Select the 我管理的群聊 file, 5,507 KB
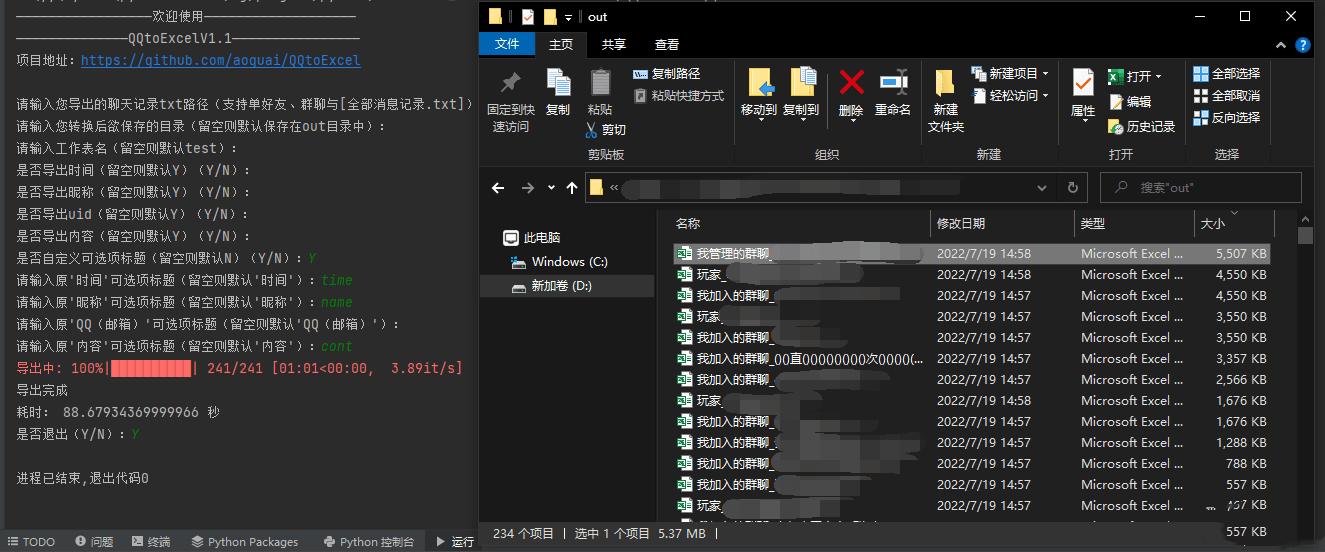The image size is (1325, 552). 972,254
